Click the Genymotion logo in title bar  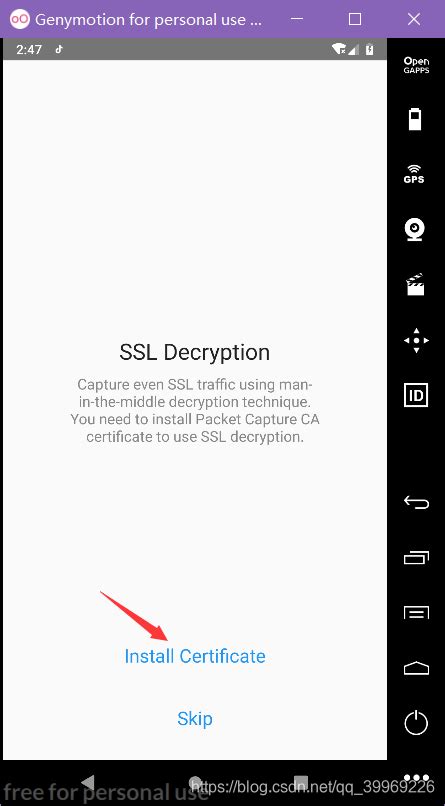click(21, 20)
